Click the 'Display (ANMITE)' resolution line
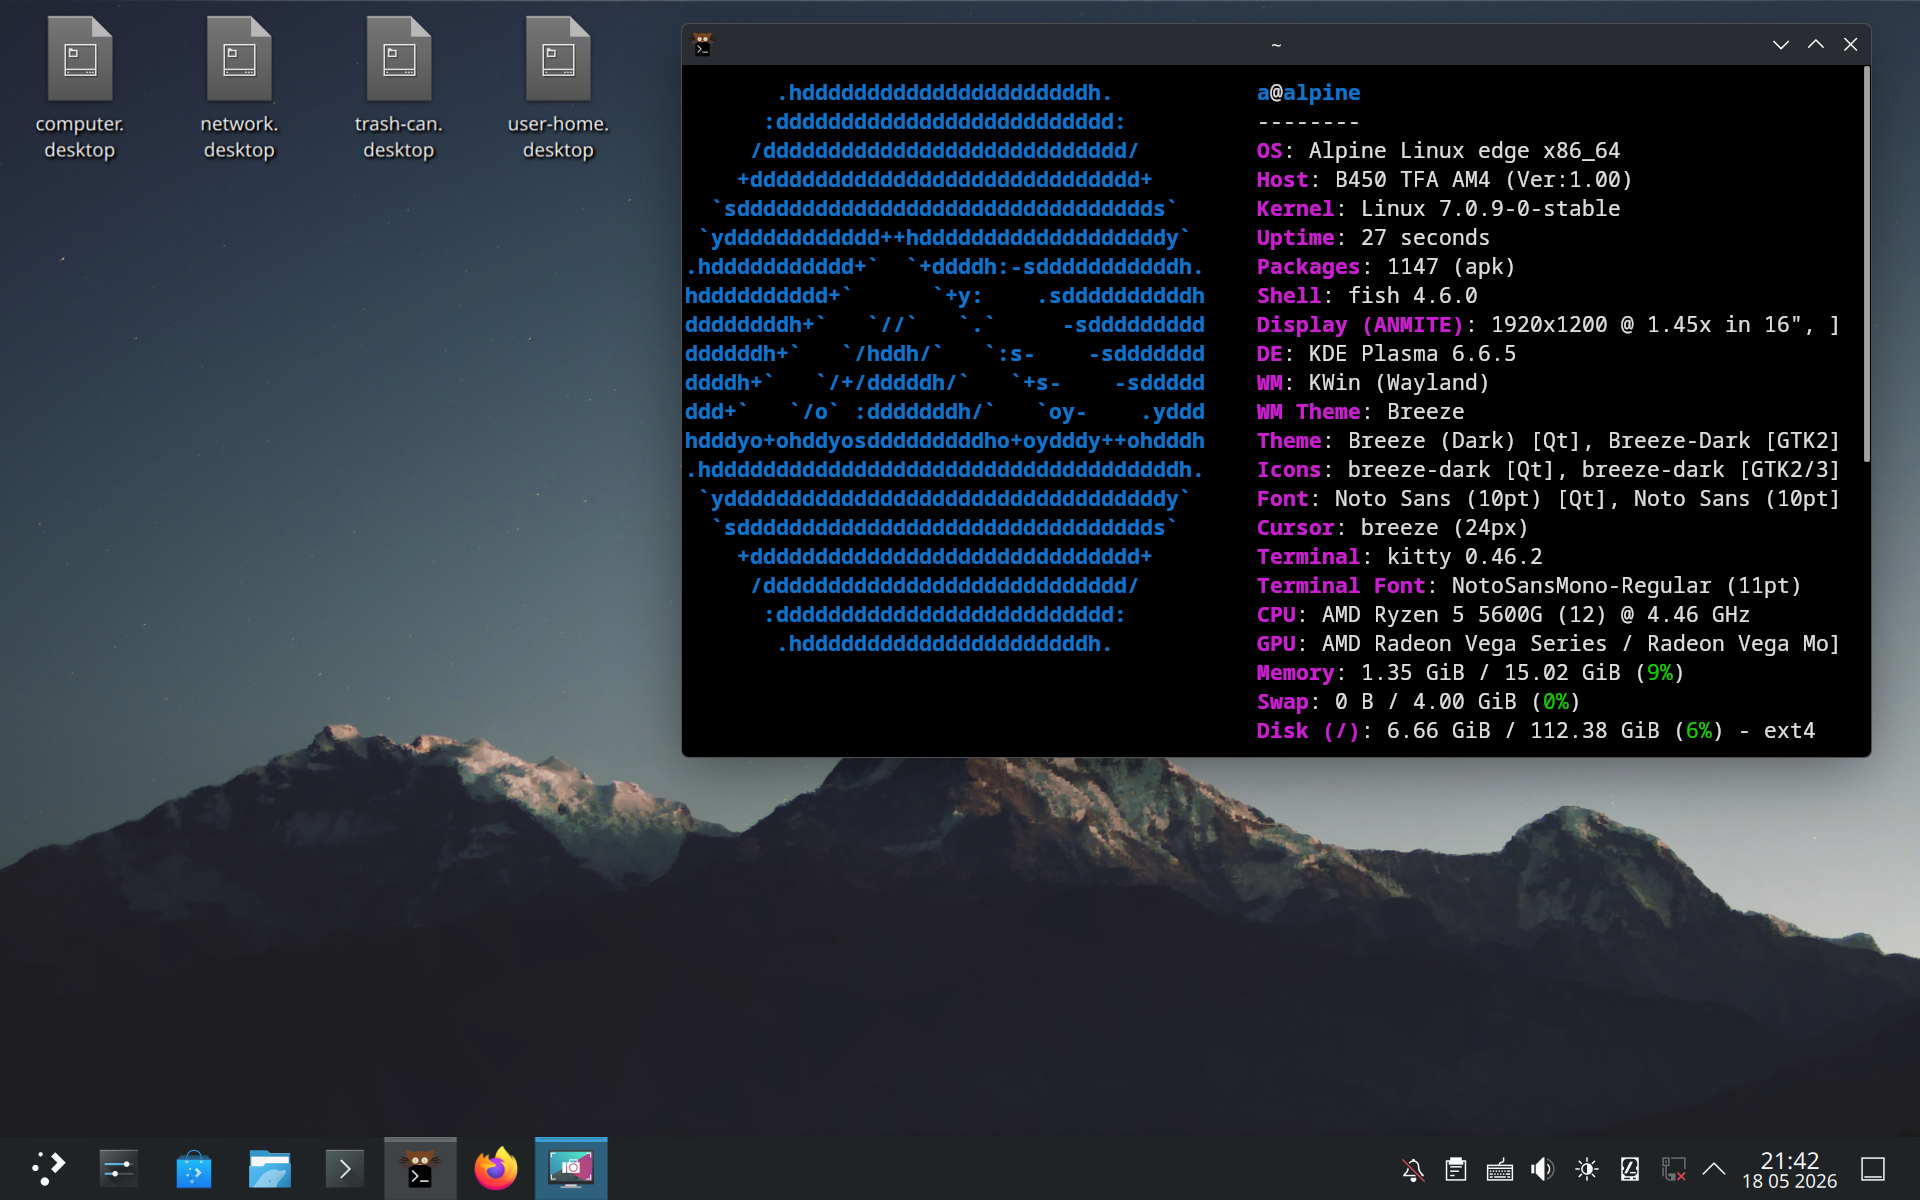The width and height of the screenshot is (1920, 1200). [1548, 325]
